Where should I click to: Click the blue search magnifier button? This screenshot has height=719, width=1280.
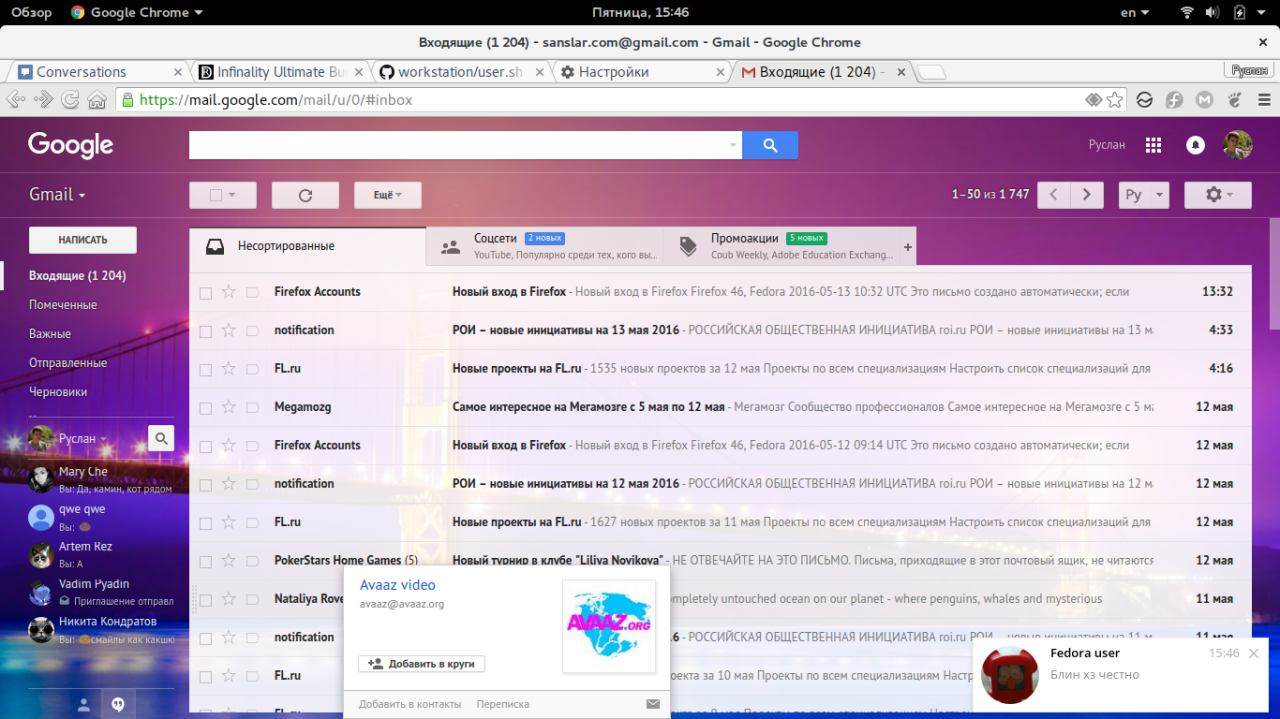click(x=770, y=145)
